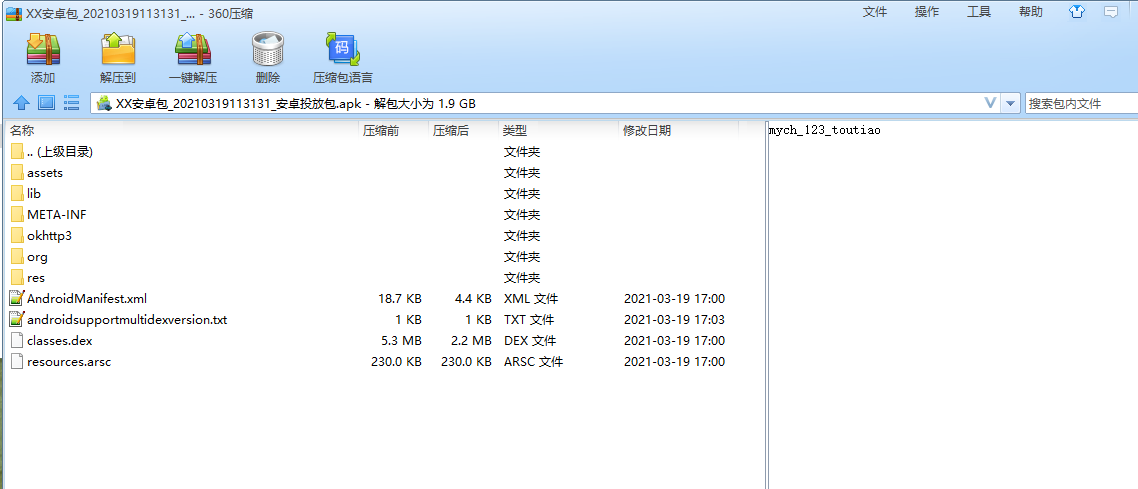This screenshot has height=489, width=1138.
Task: Expand the address bar V chevron
Action: (x=990, y=103)
